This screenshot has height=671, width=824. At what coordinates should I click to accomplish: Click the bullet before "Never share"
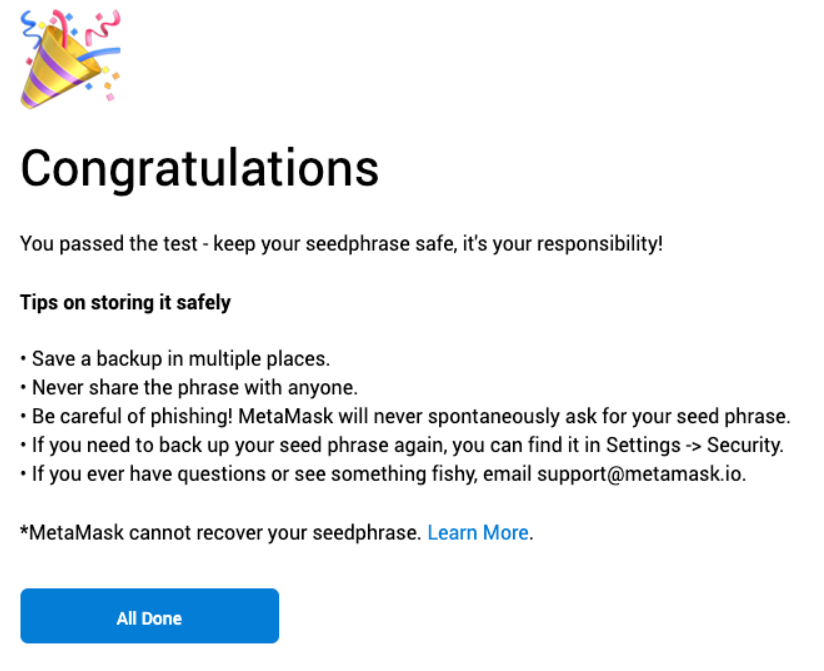pos(23,387)
